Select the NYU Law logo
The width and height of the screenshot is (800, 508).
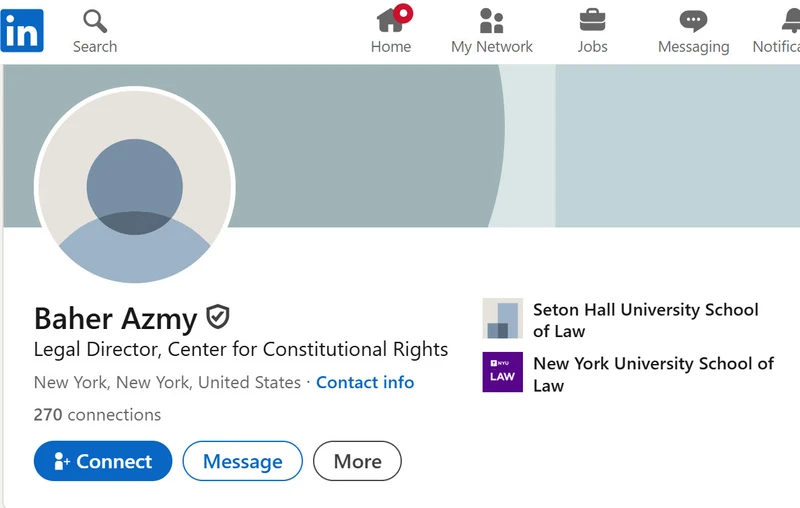[503, 372]
